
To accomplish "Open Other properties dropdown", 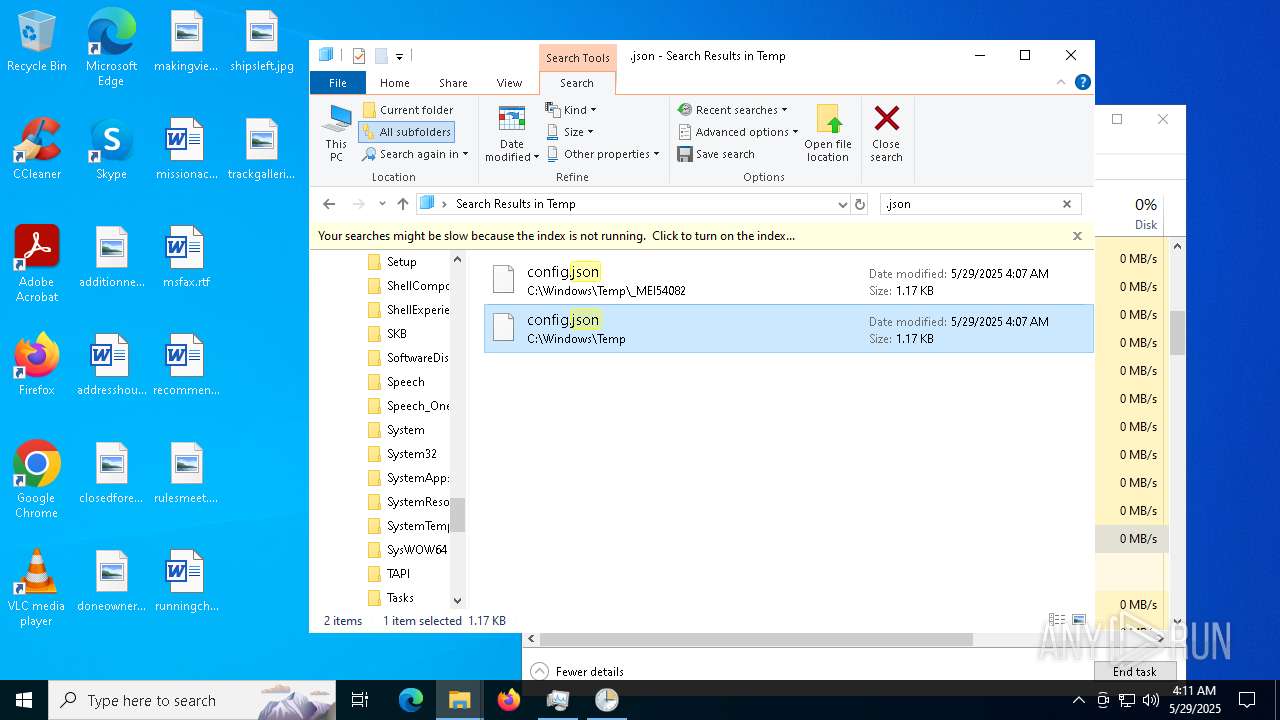I will click(603, 154).
